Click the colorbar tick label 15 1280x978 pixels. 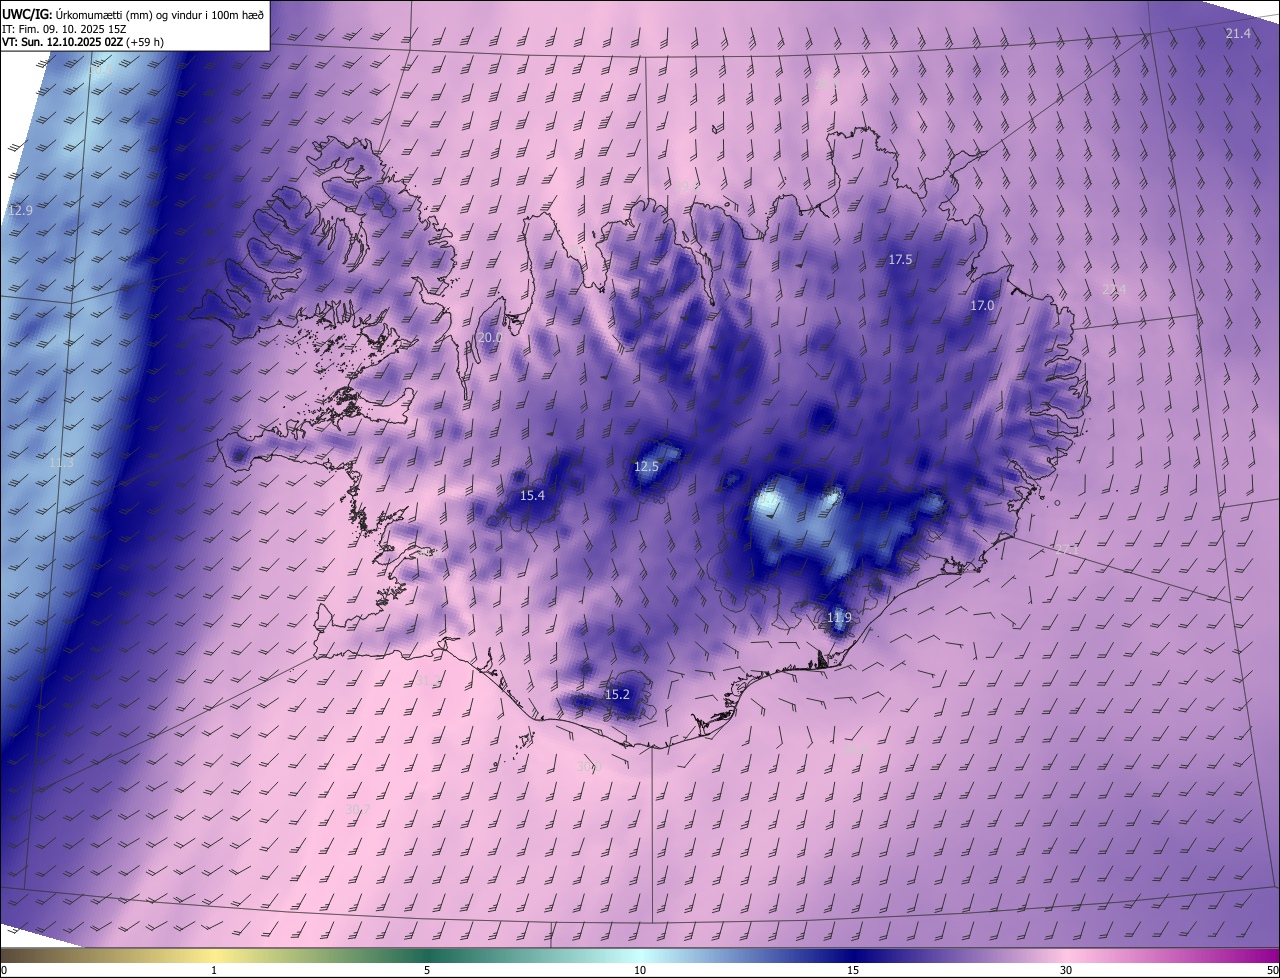[x=853, y=971]
